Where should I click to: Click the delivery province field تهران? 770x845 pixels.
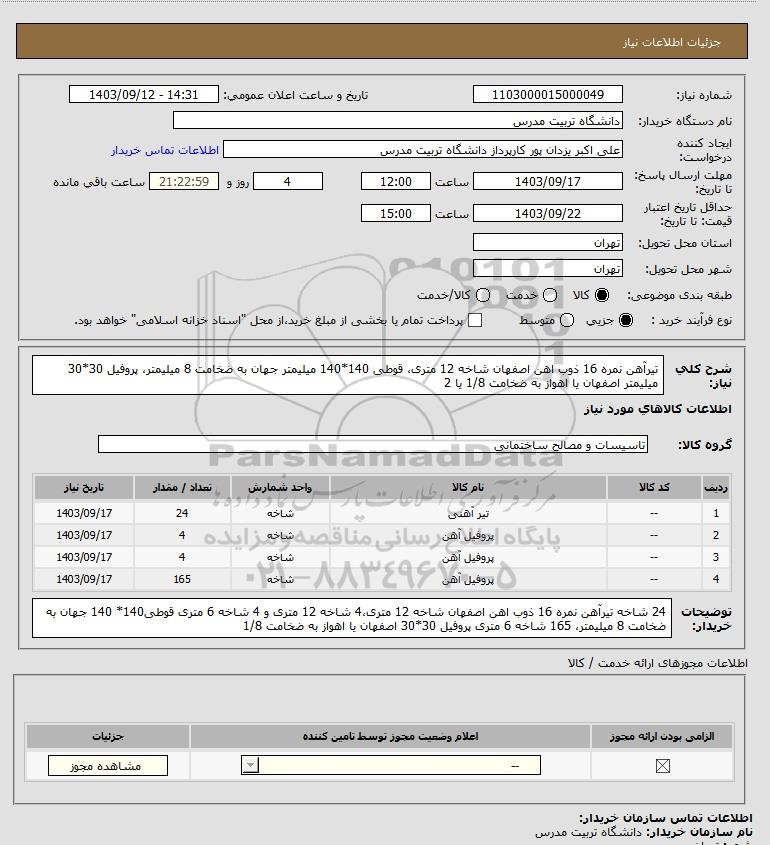(547, 243)
